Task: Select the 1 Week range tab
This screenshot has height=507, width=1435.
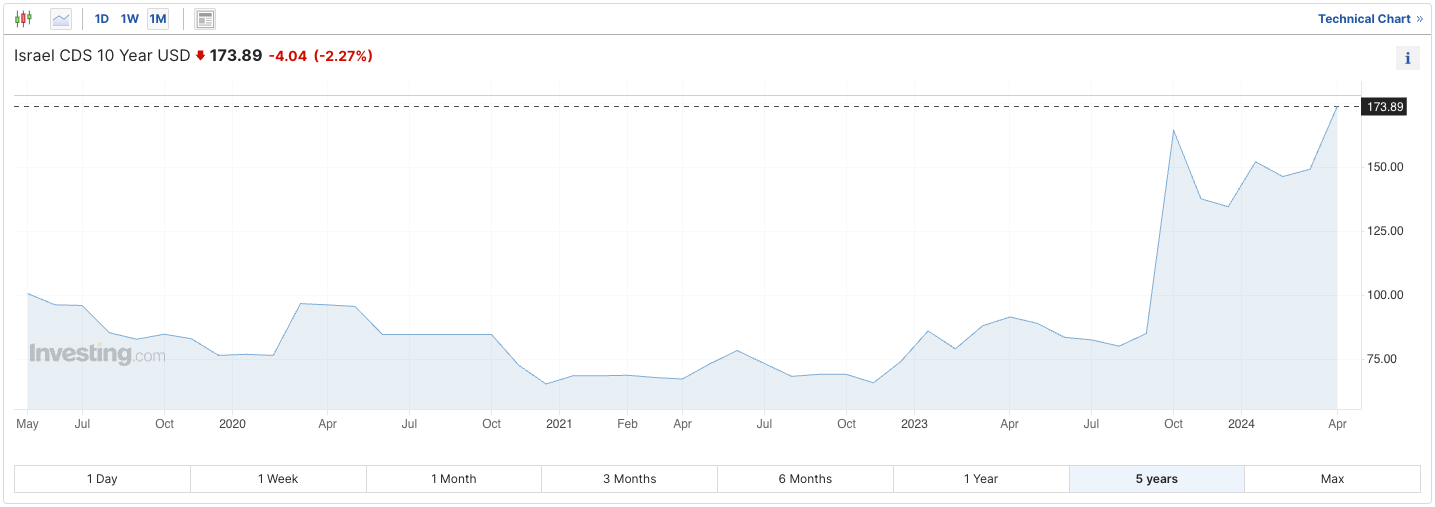Action: (278, 479)
